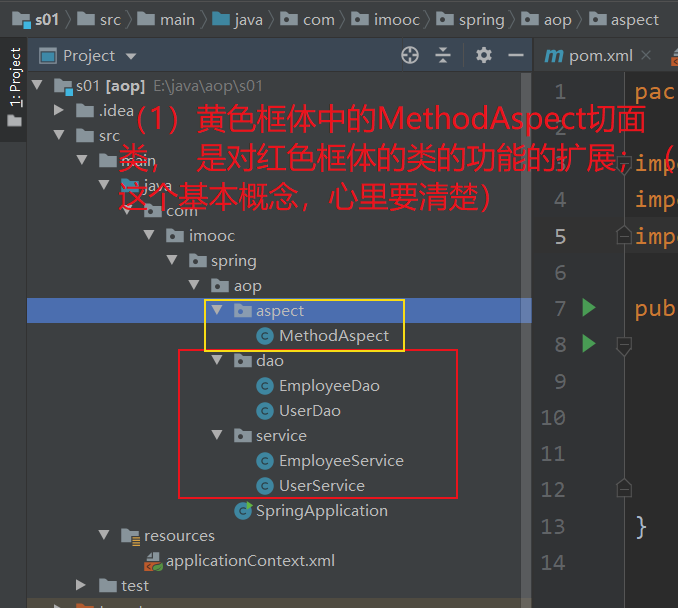Collapse the dao folder
The width and height of the screenshot is (678, 608).
point(217,360)
